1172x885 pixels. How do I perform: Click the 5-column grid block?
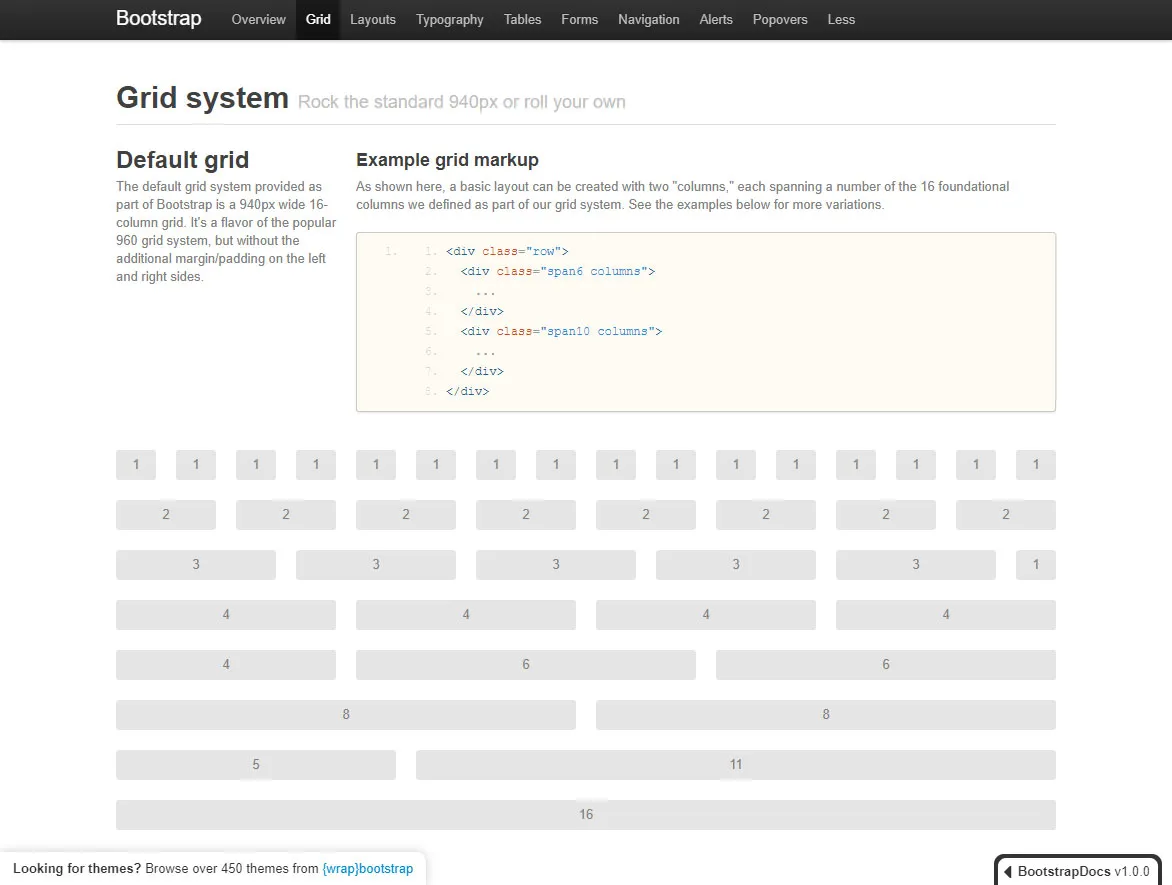click(x=256, y=765)
